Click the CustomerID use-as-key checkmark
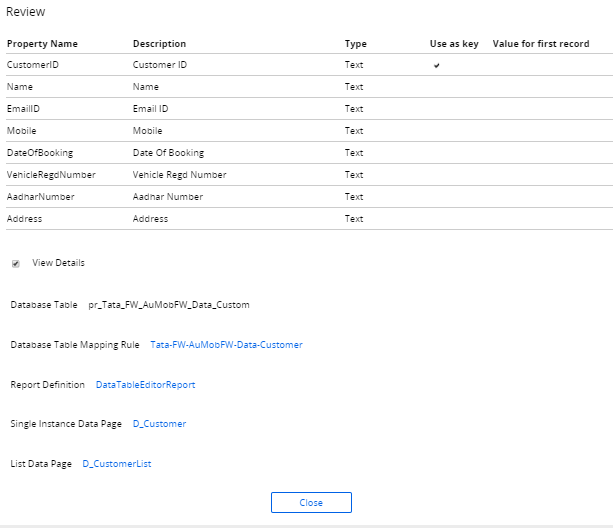This screenshot has width=613, height=528. (x=436, y=65)
